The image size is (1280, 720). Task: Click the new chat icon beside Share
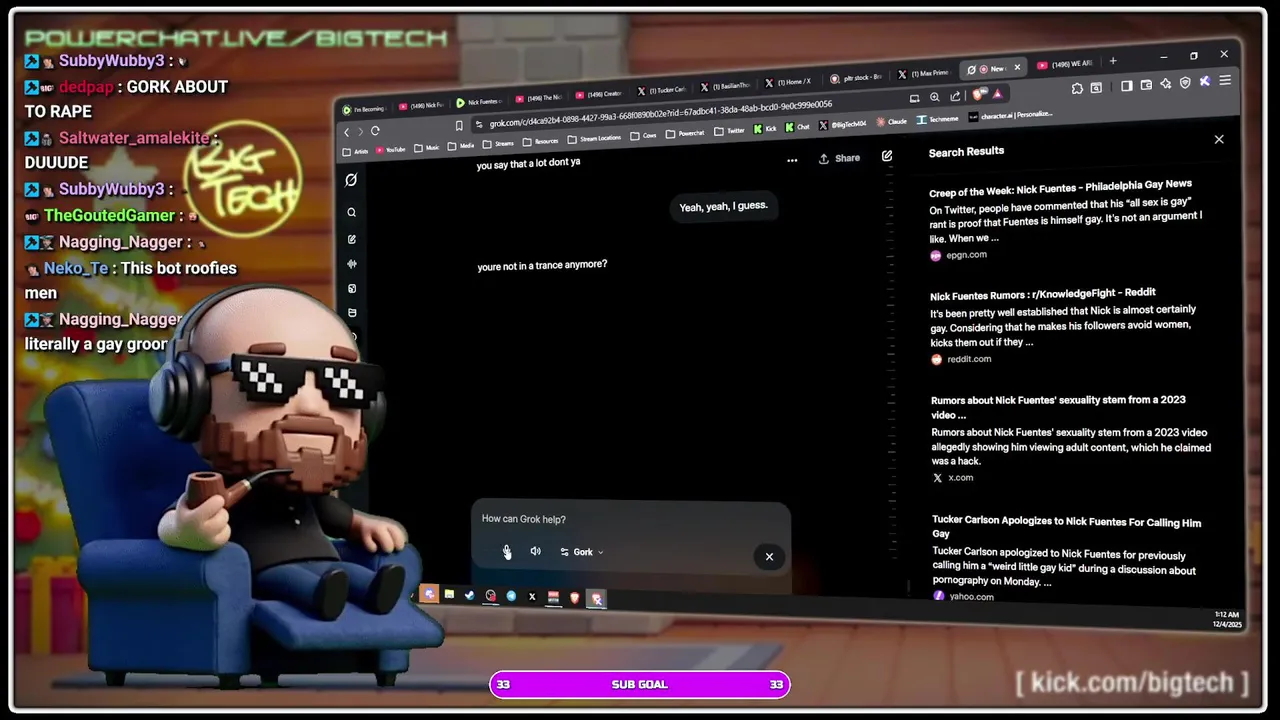887,156
